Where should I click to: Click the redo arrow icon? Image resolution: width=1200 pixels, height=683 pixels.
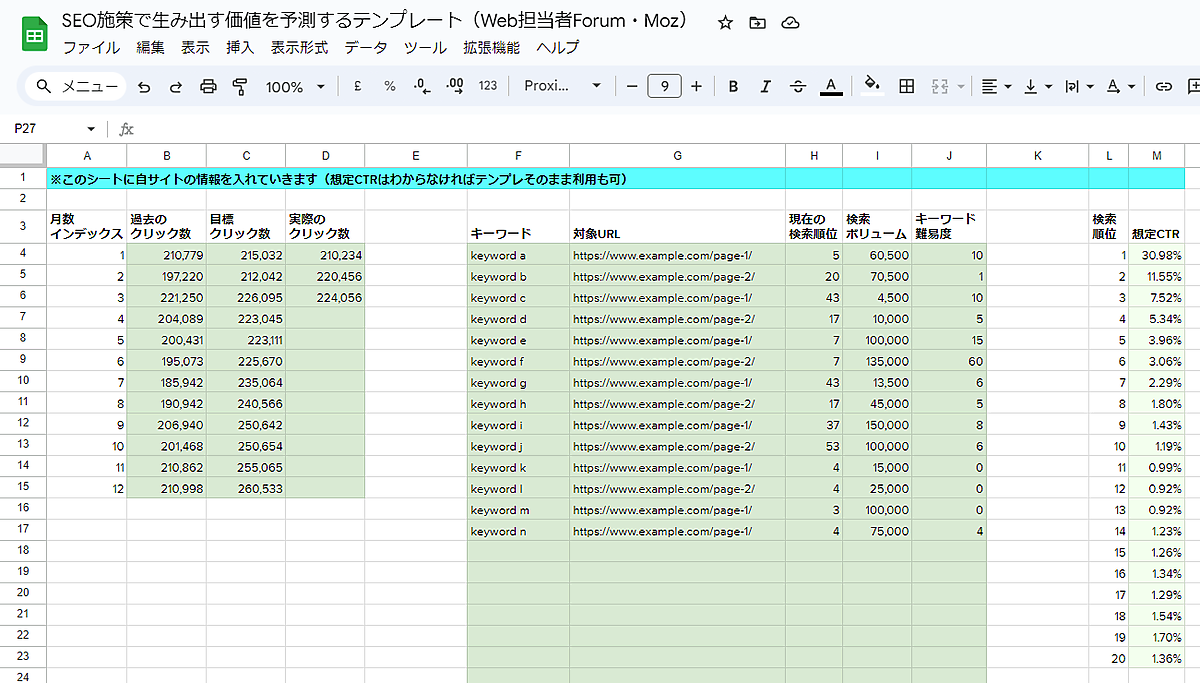[176, 87]
